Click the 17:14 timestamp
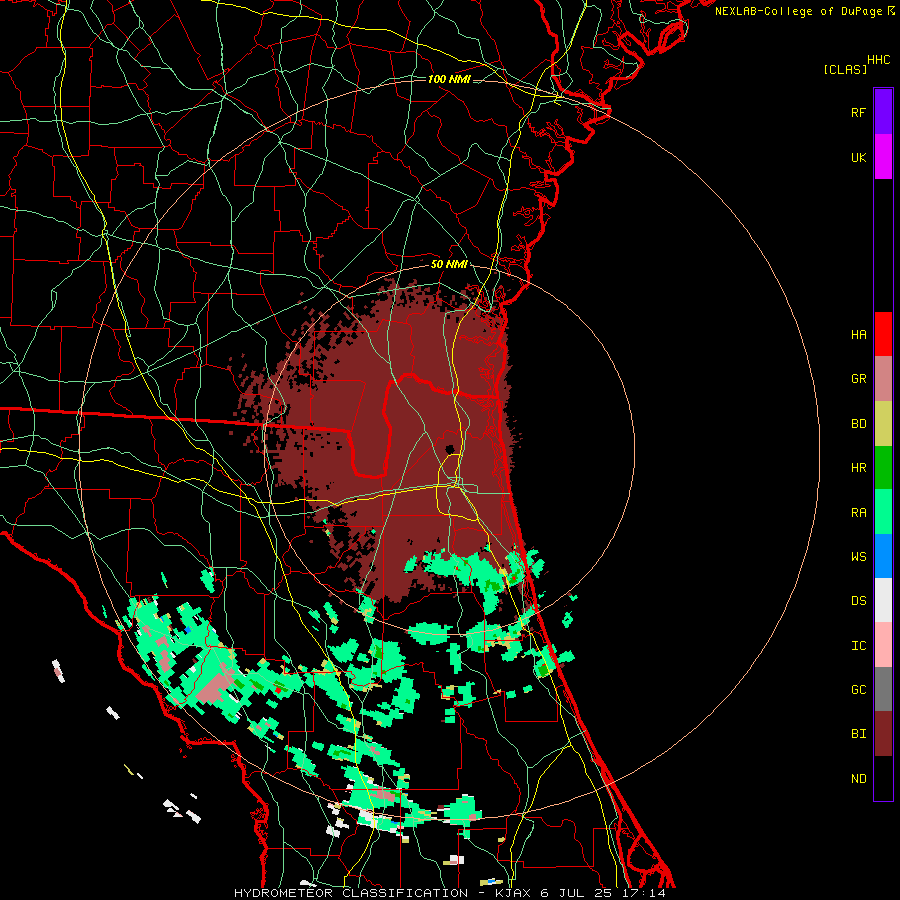 (x=645, y=893)
